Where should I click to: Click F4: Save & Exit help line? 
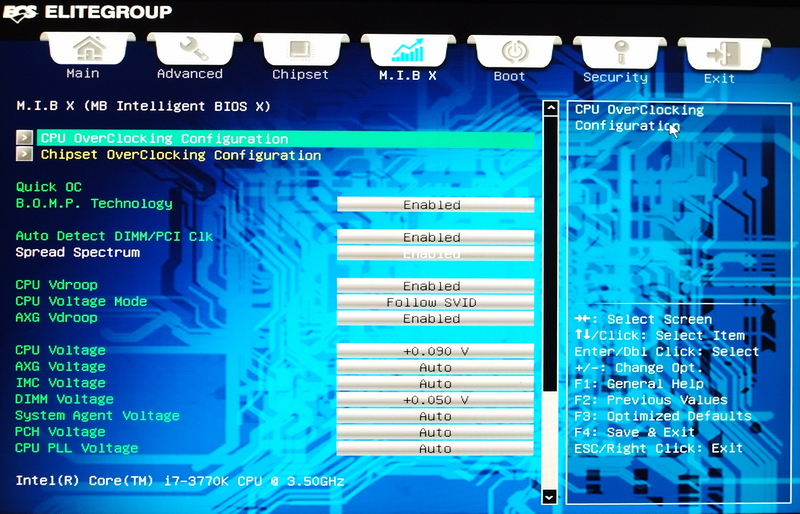pyautogui.click(x=635, y=432)
